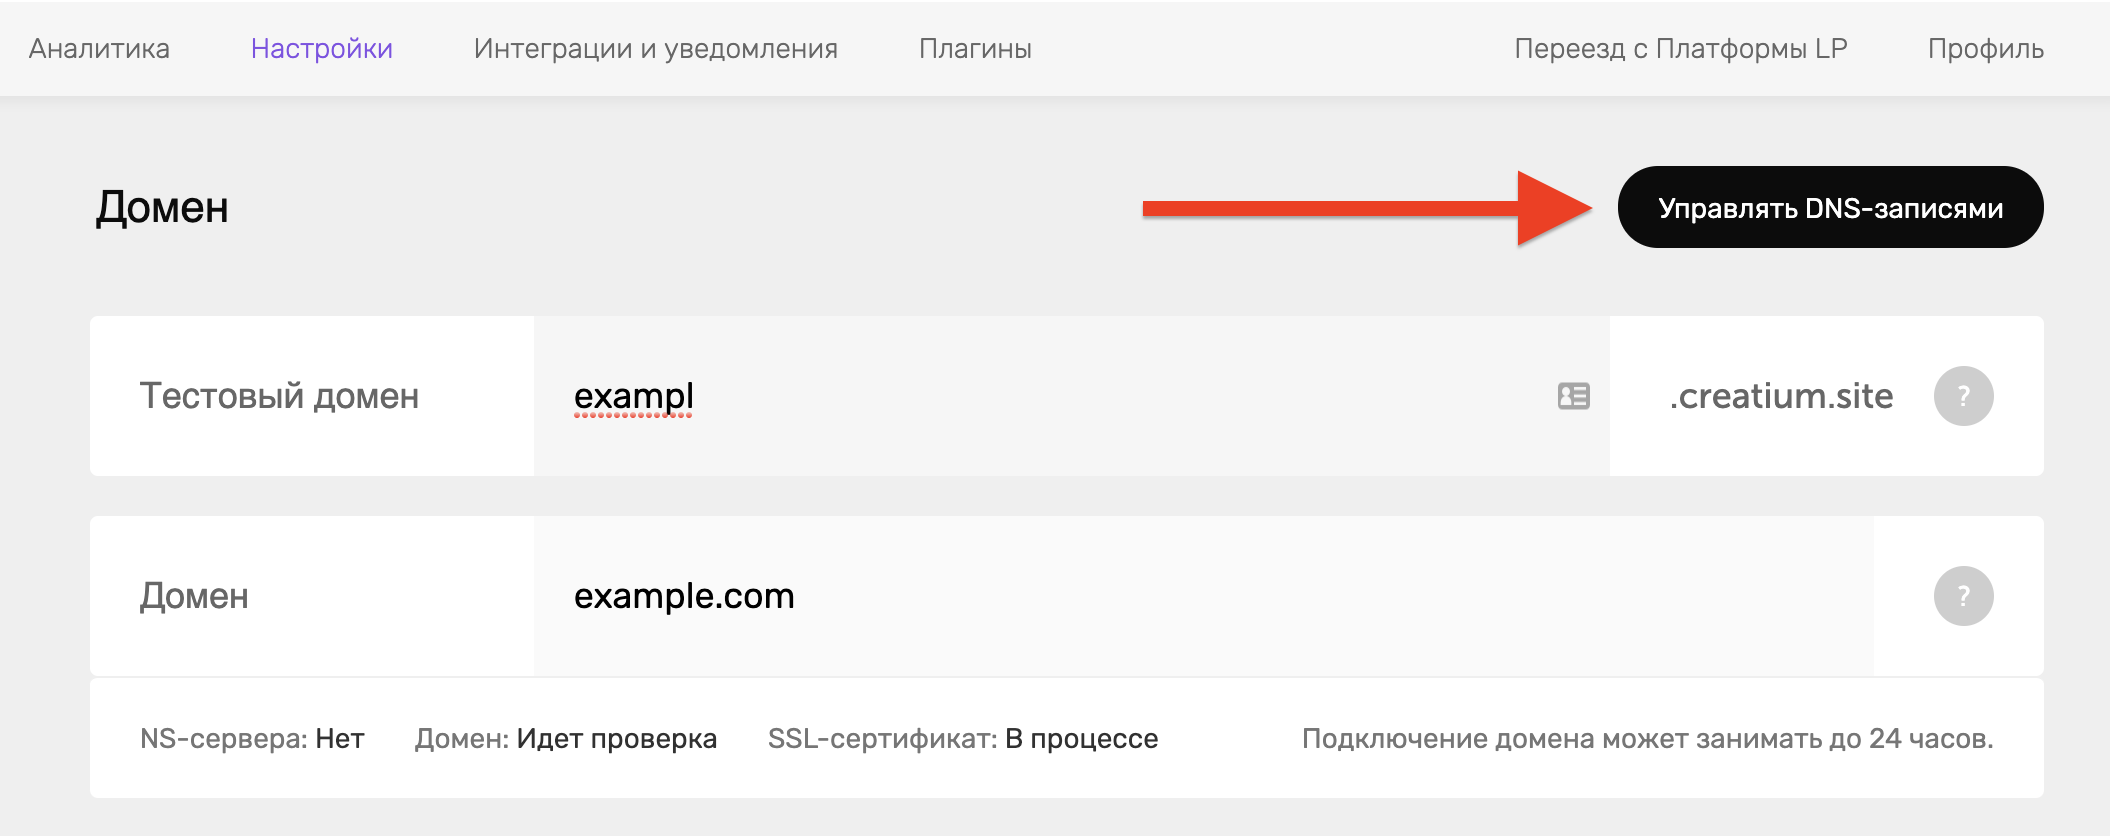
Task: Click the help icon in the Домен row
Action: pos(1963,596)
